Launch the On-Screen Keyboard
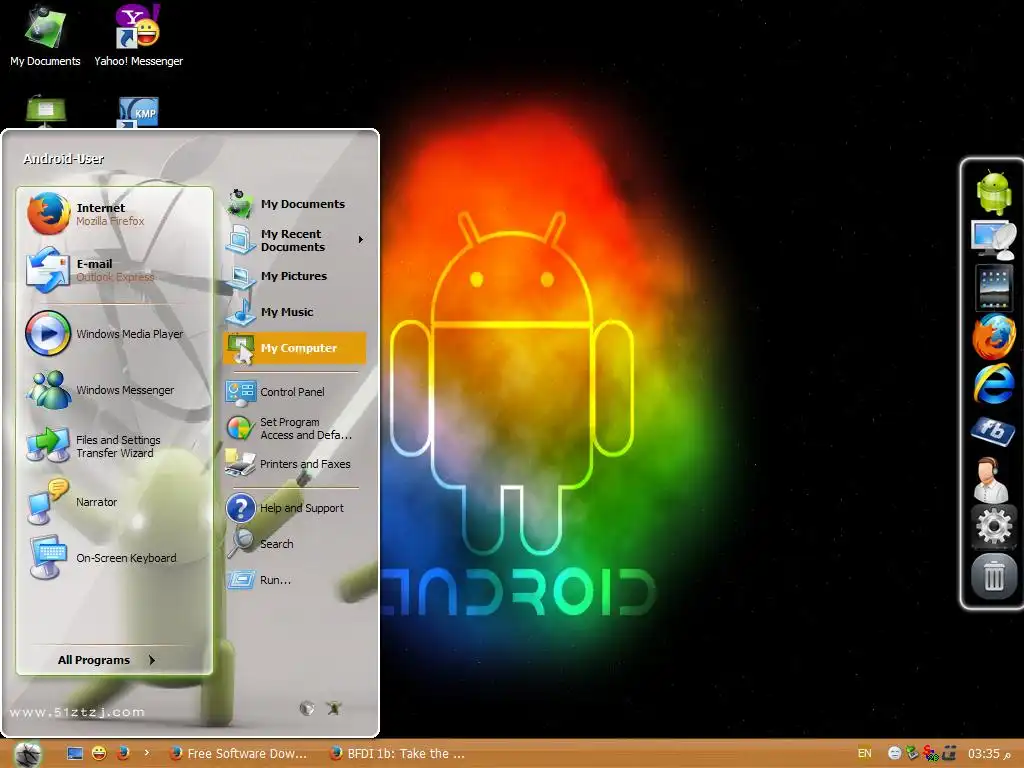 click(x=114, y=558)
